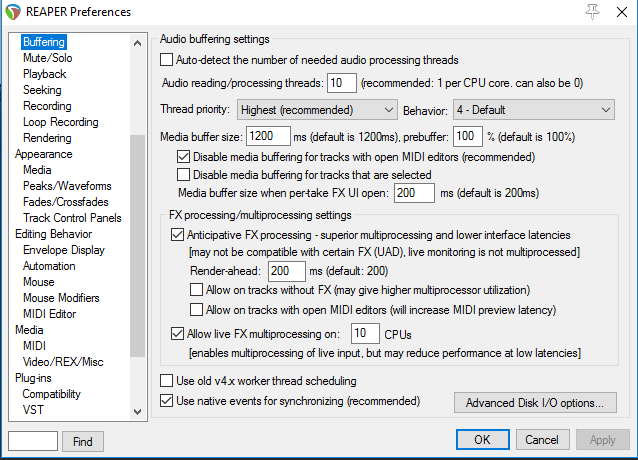638x460 pixels.
Task: Click the Find button
Action: click(x=83, y=441)
